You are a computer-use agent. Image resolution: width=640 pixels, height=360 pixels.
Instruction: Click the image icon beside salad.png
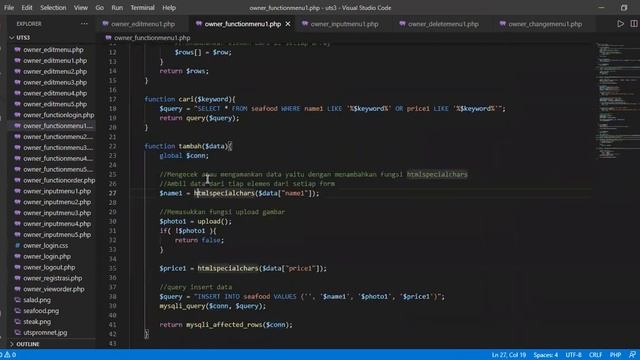[18, 300]
